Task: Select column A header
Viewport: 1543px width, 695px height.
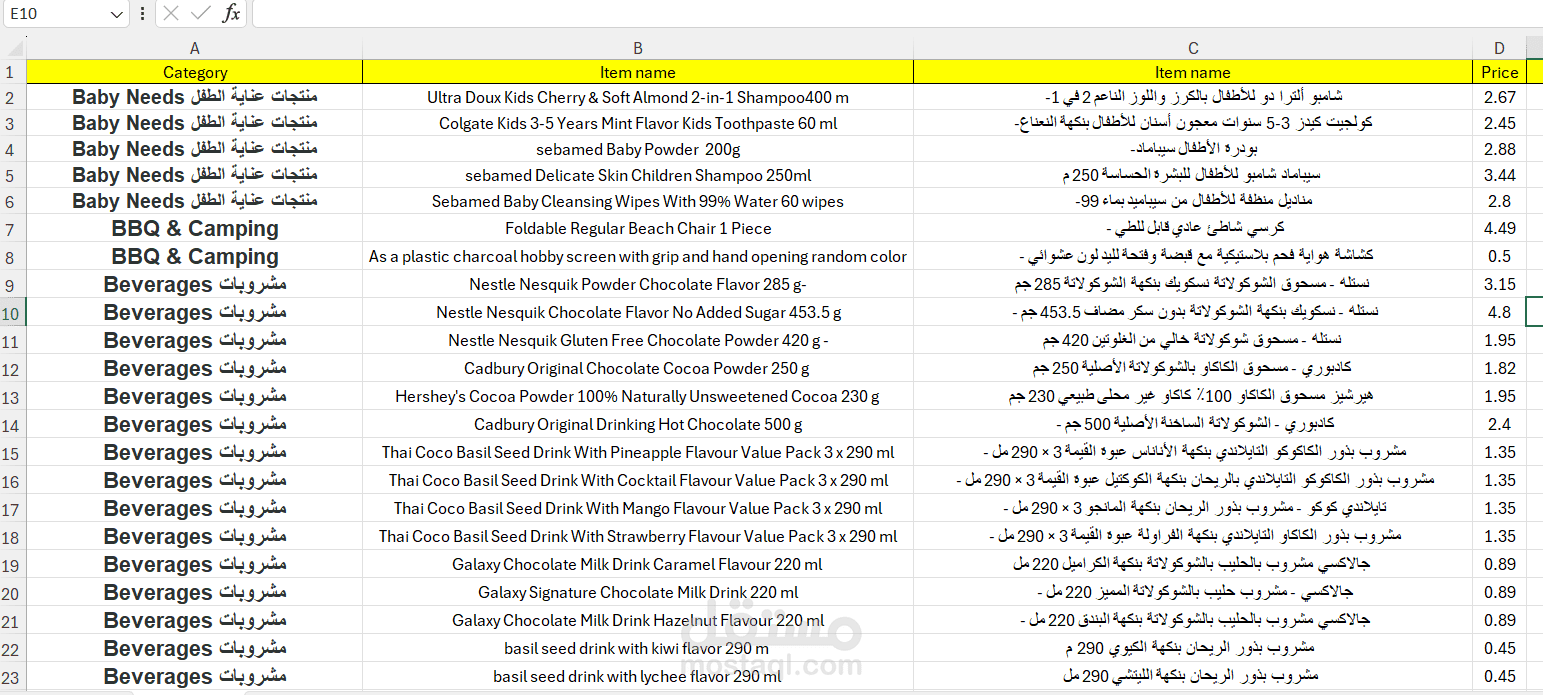Action: (194, 48)
